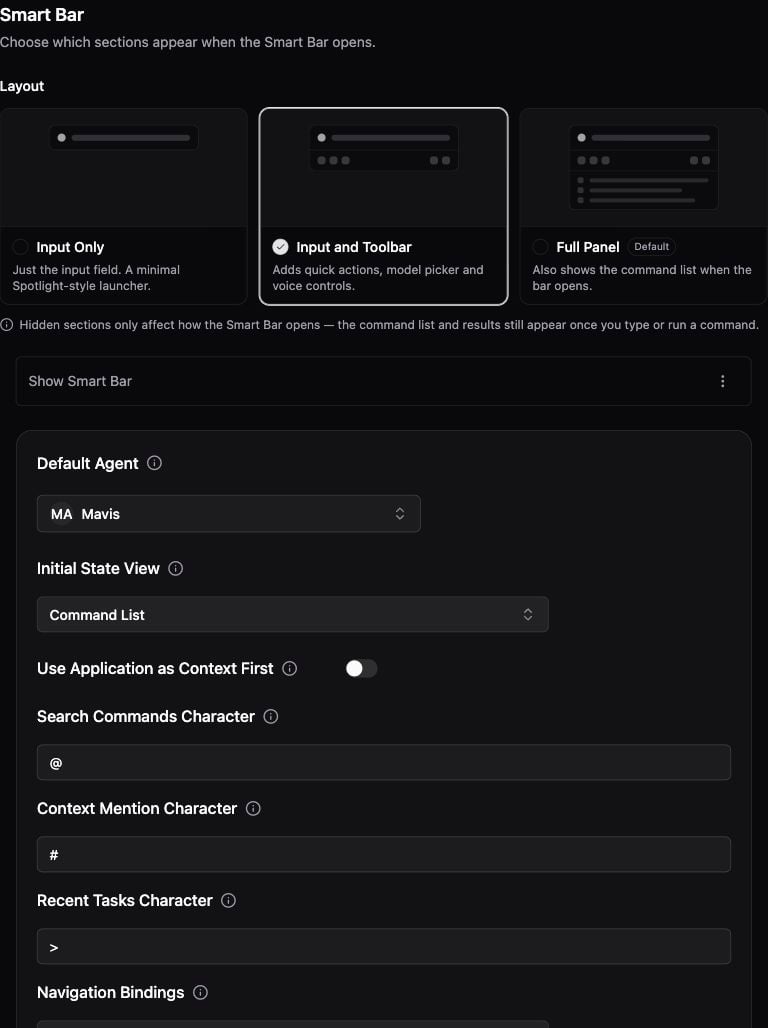Click 'Choose which sections appear when the Smart Bar opens.'

pyautogui.click(x=188, y=42)
